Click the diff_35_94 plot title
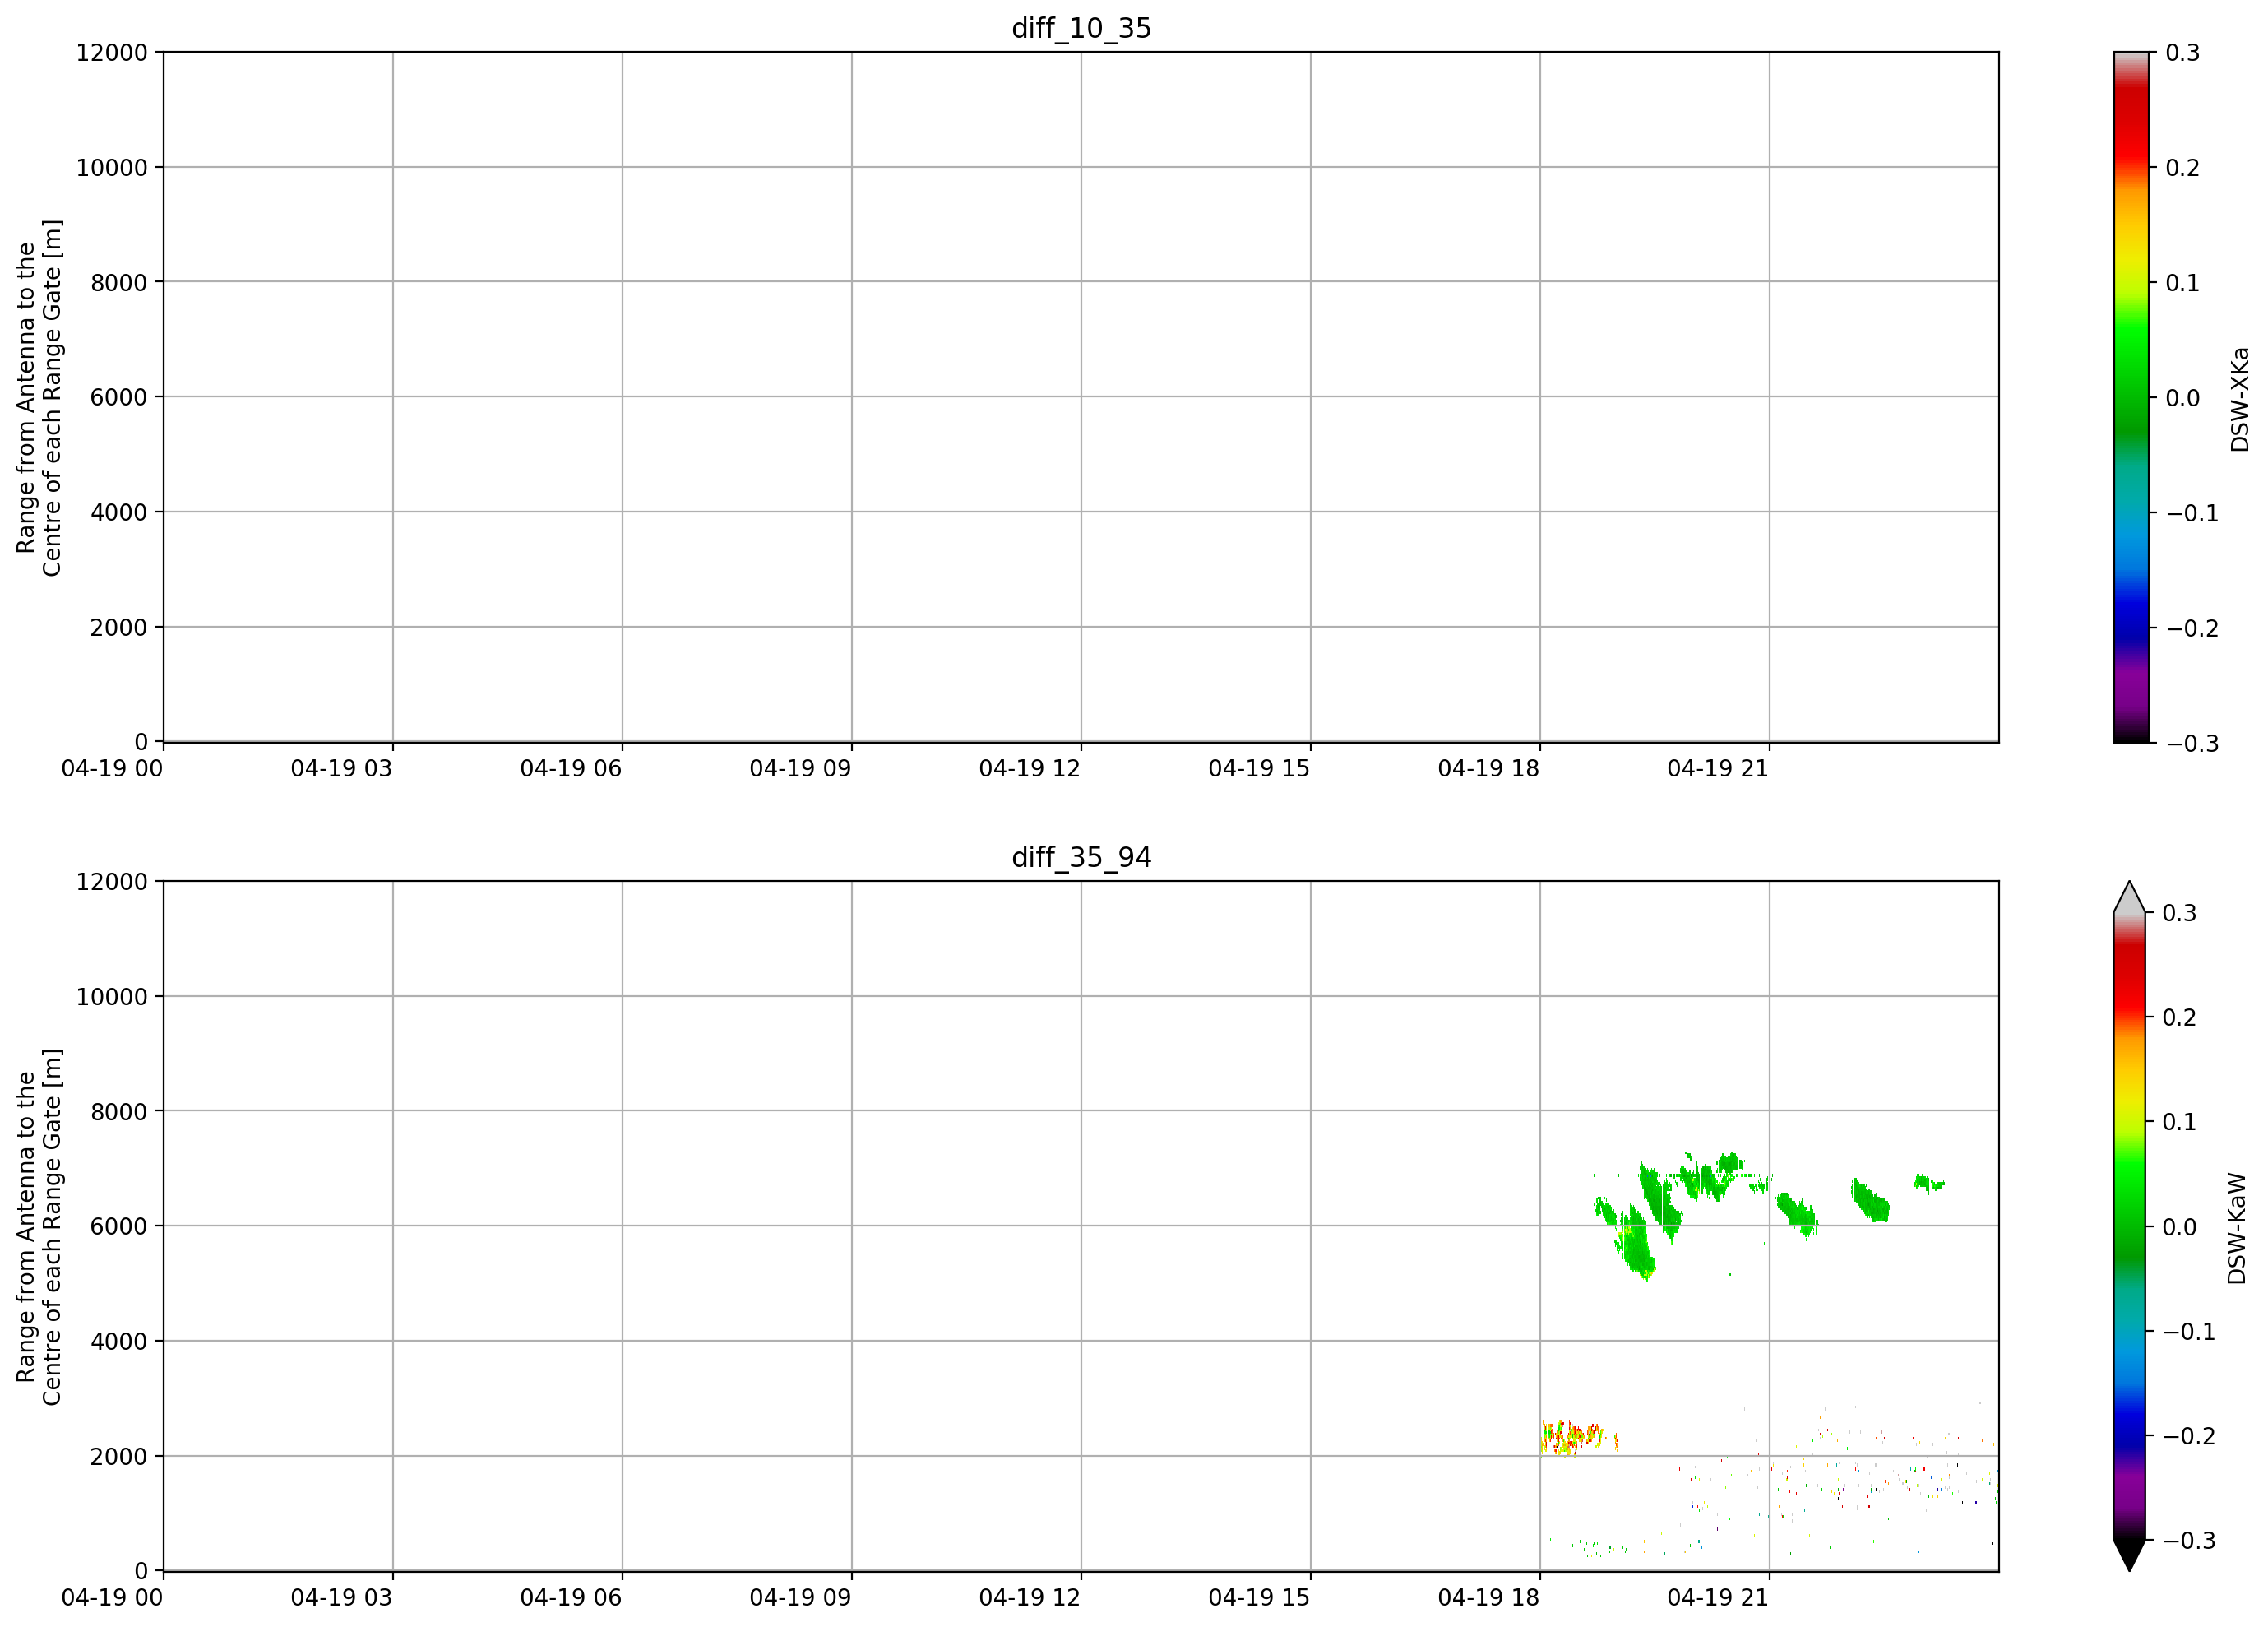Viewport: 2268px width, 1627px height. point(1081,857)
